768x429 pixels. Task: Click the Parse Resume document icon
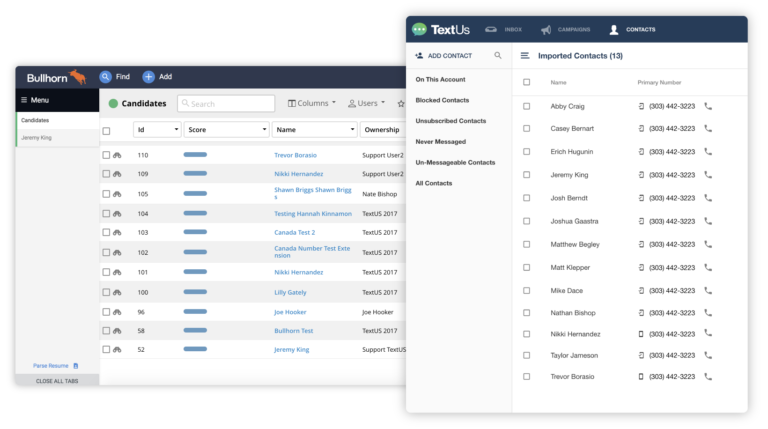[x=76, y=366]
